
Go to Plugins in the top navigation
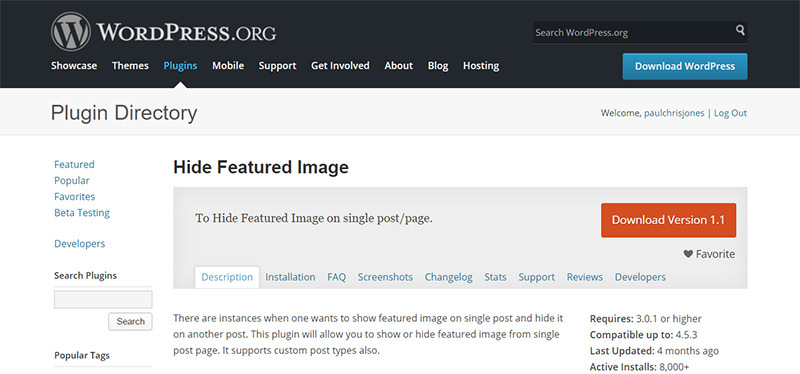click(180, 66)
